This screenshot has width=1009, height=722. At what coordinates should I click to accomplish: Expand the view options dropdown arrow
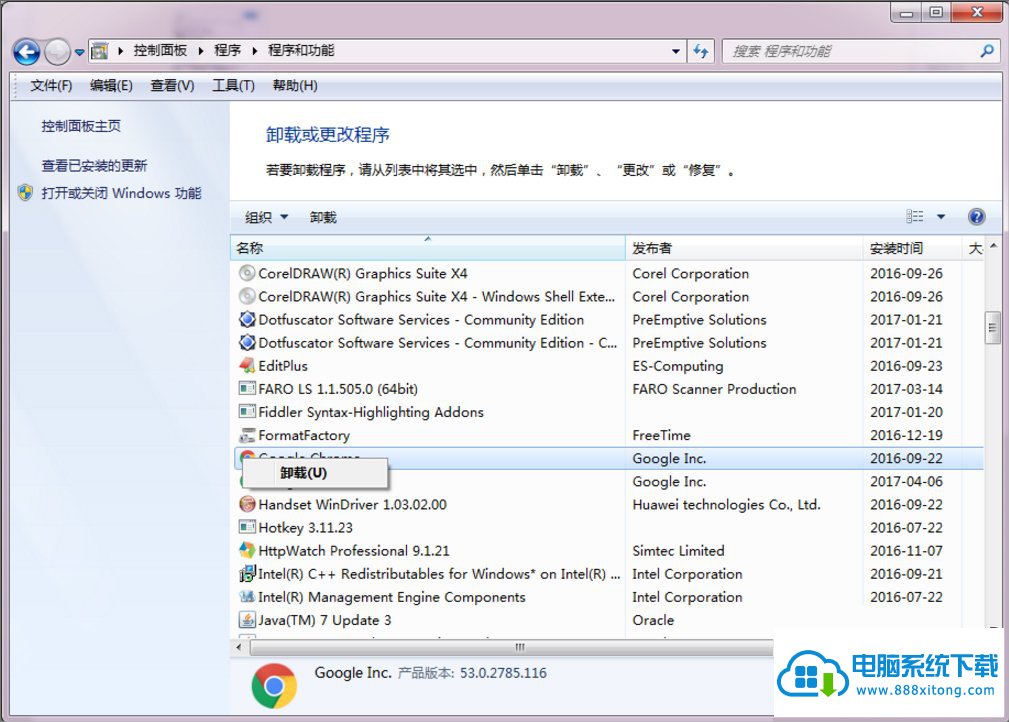coord(941,217)
